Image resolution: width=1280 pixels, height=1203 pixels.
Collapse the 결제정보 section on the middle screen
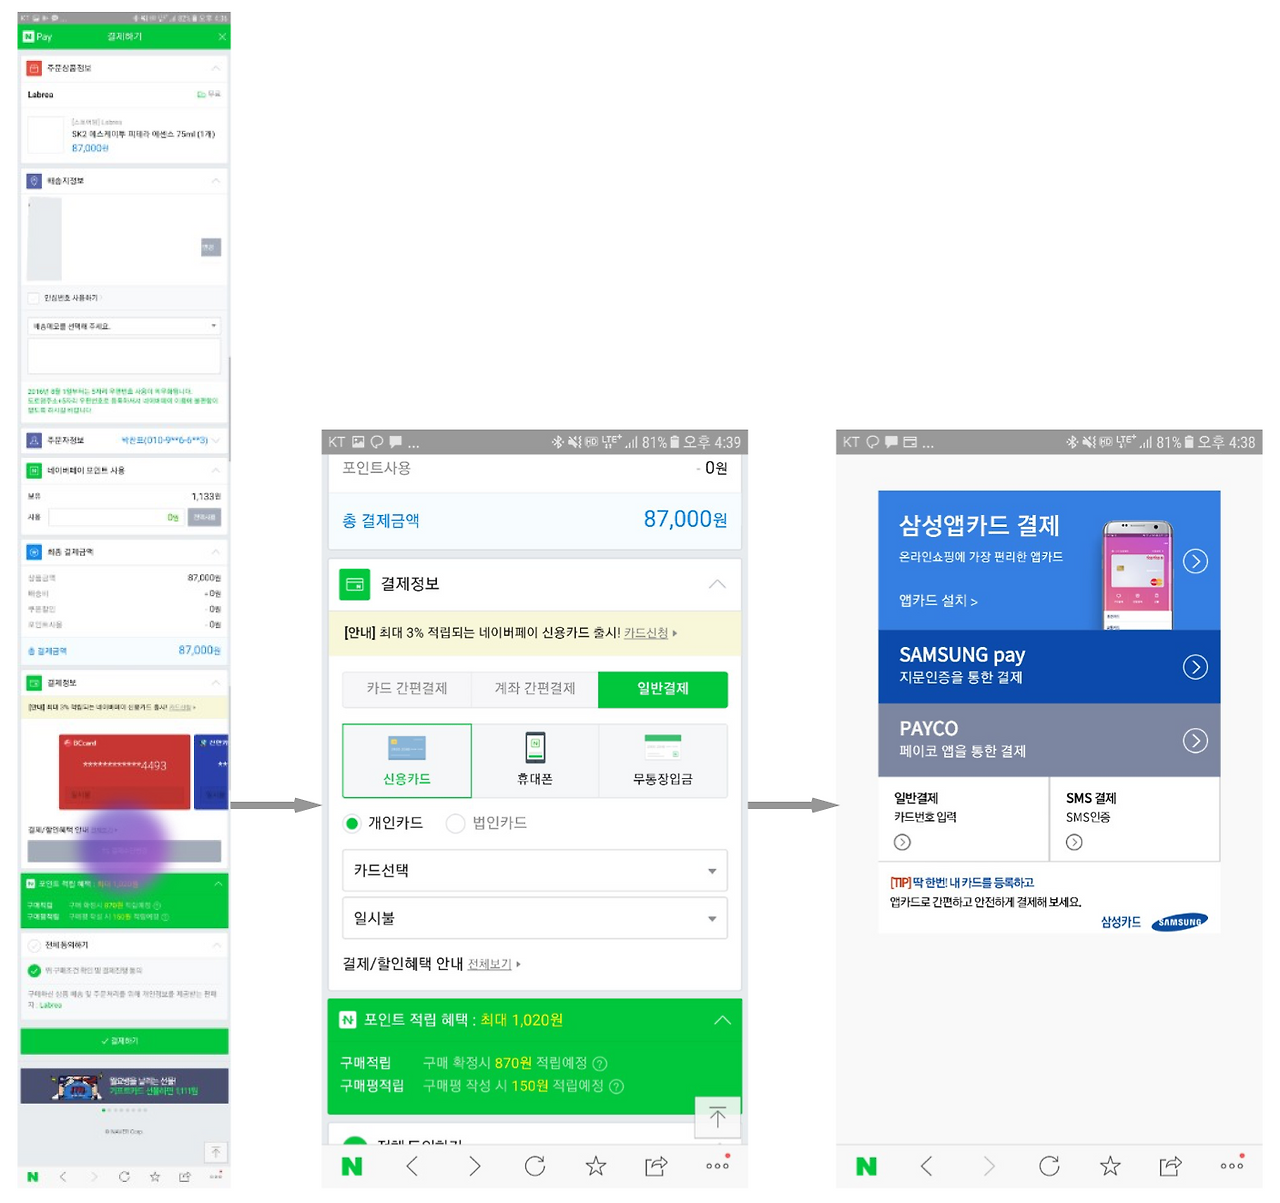tap(717, 584)
